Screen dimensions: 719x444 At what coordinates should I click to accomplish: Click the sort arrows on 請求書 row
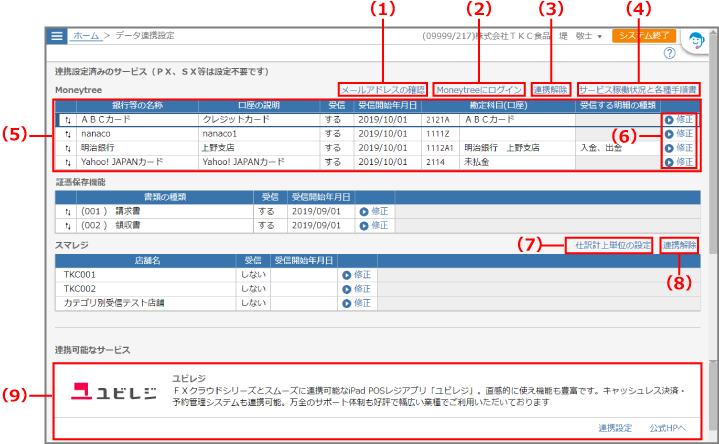pos(67,211)
